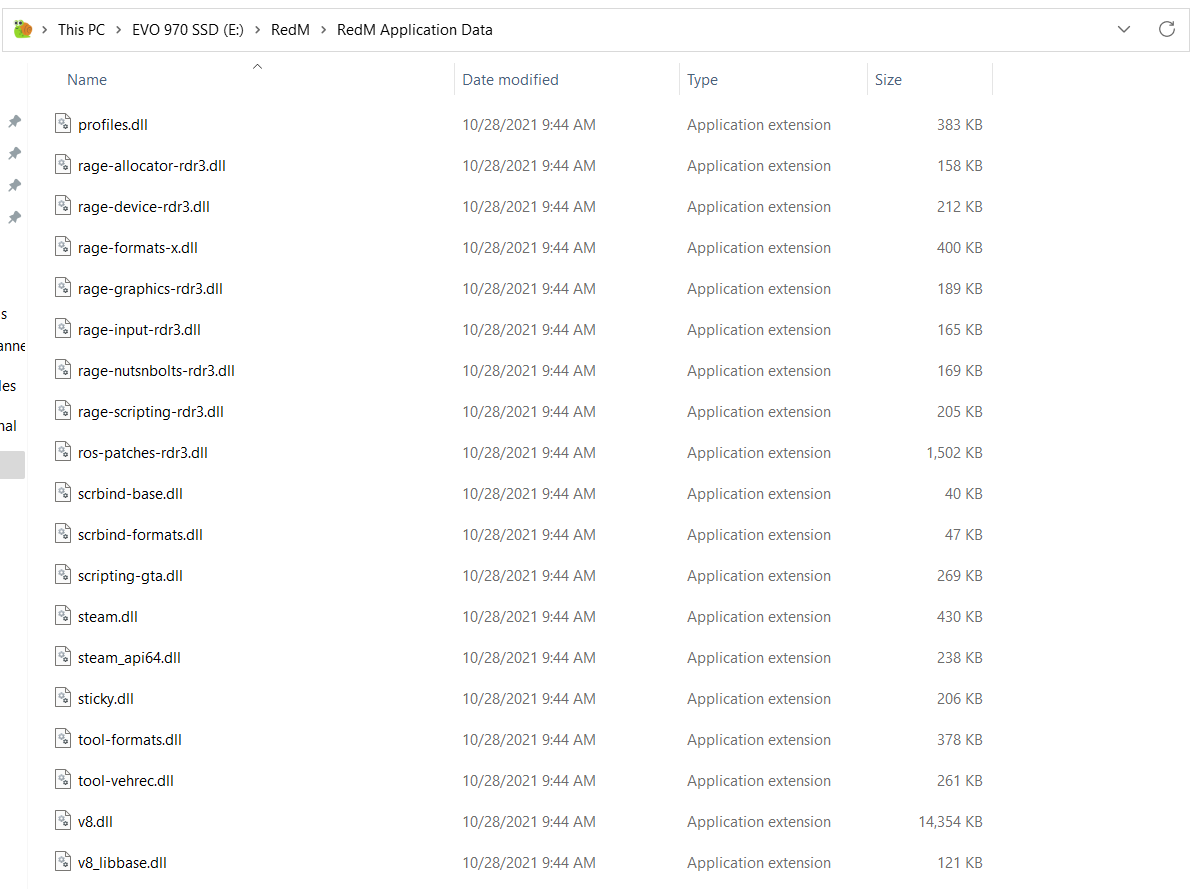1195x889 pixels.
Task: Click the rage-input-rdr3.dll file icon
Action: (63, 329)
